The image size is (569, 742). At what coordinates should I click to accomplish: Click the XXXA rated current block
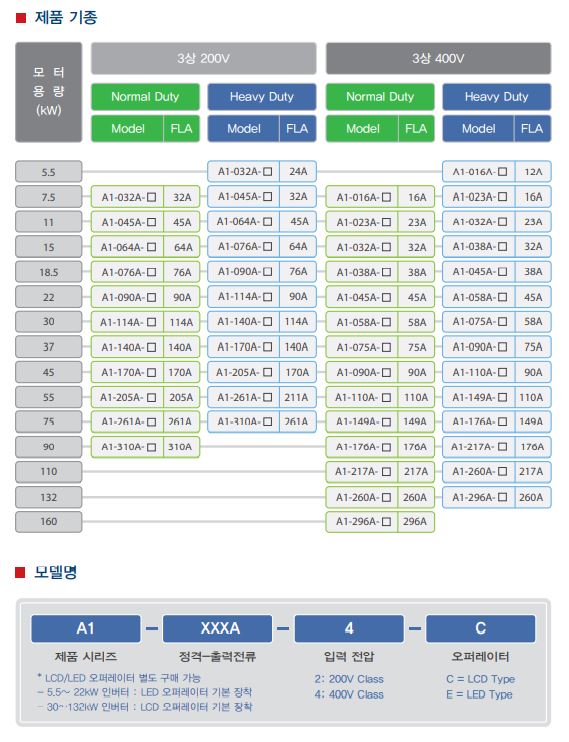[x=218, y=628]
